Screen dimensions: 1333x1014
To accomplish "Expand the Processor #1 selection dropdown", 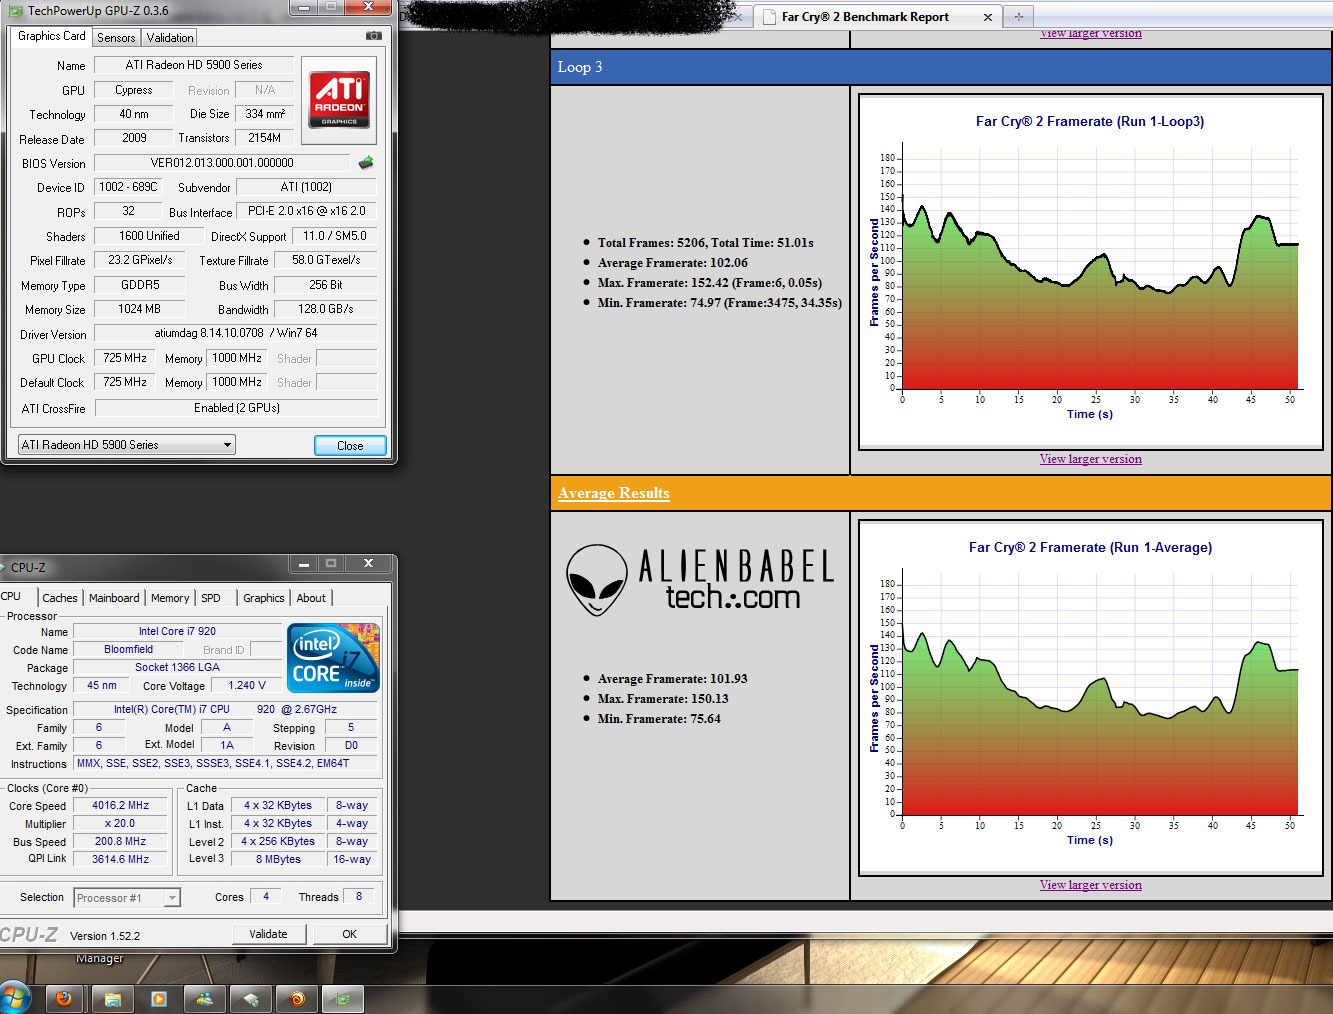I will coord(127,898).
